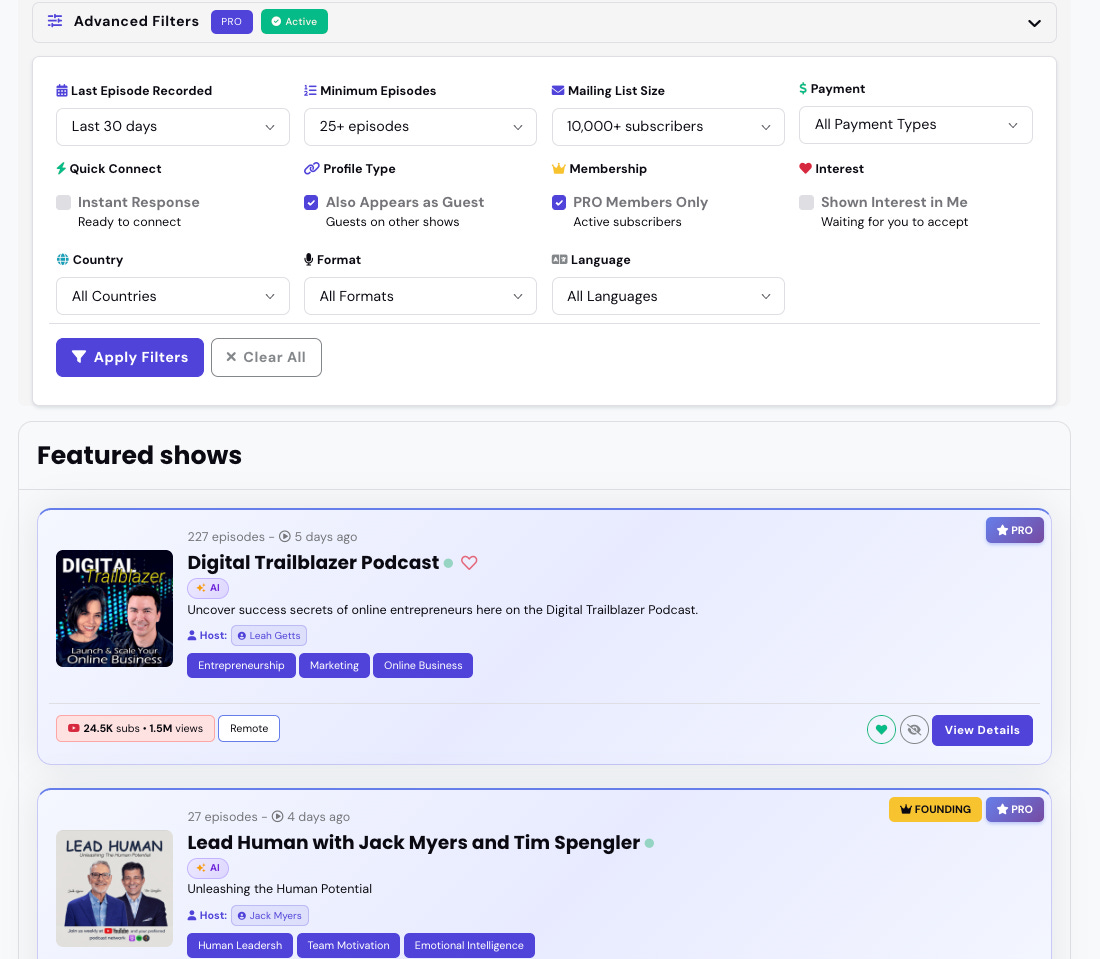Click the lightning bolt Quick Connect icon

point(61,168)
